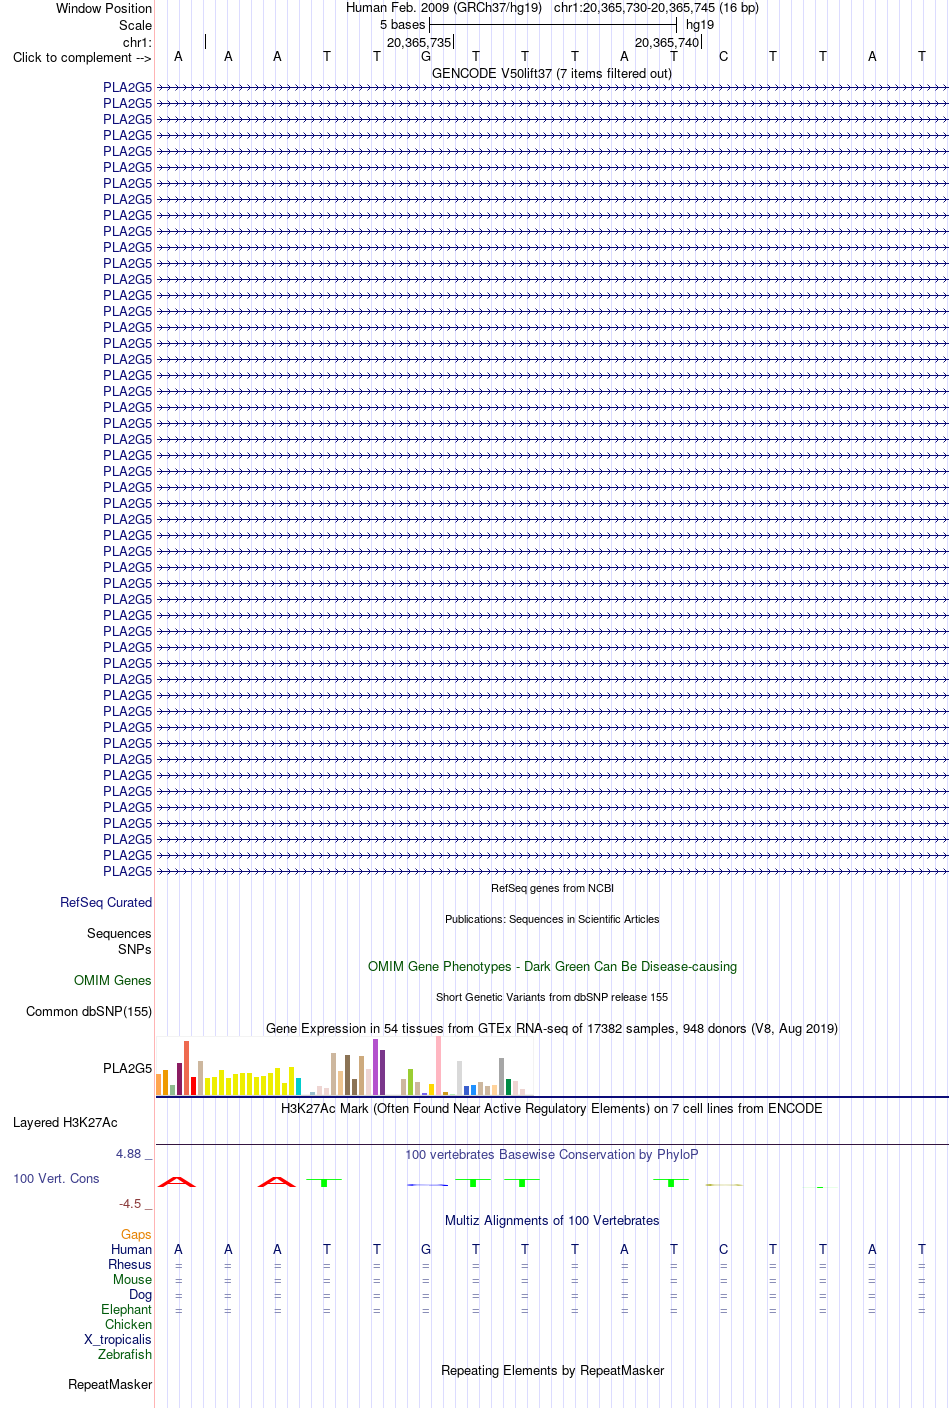Select the Chicken species label
The height and width of the screenshot is (1408, 950).
click(x=128, y=1324)
